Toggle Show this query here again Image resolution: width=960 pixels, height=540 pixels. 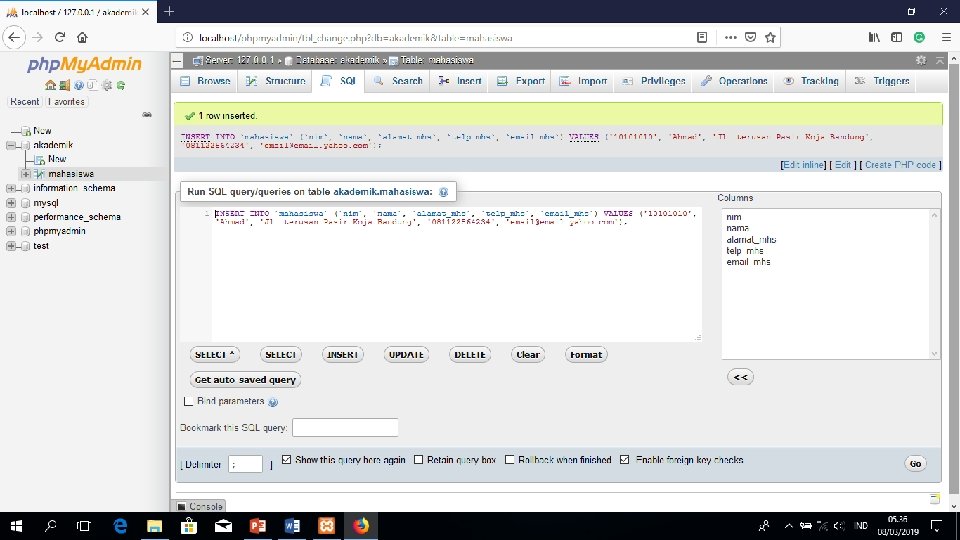[x=286, y=459]
